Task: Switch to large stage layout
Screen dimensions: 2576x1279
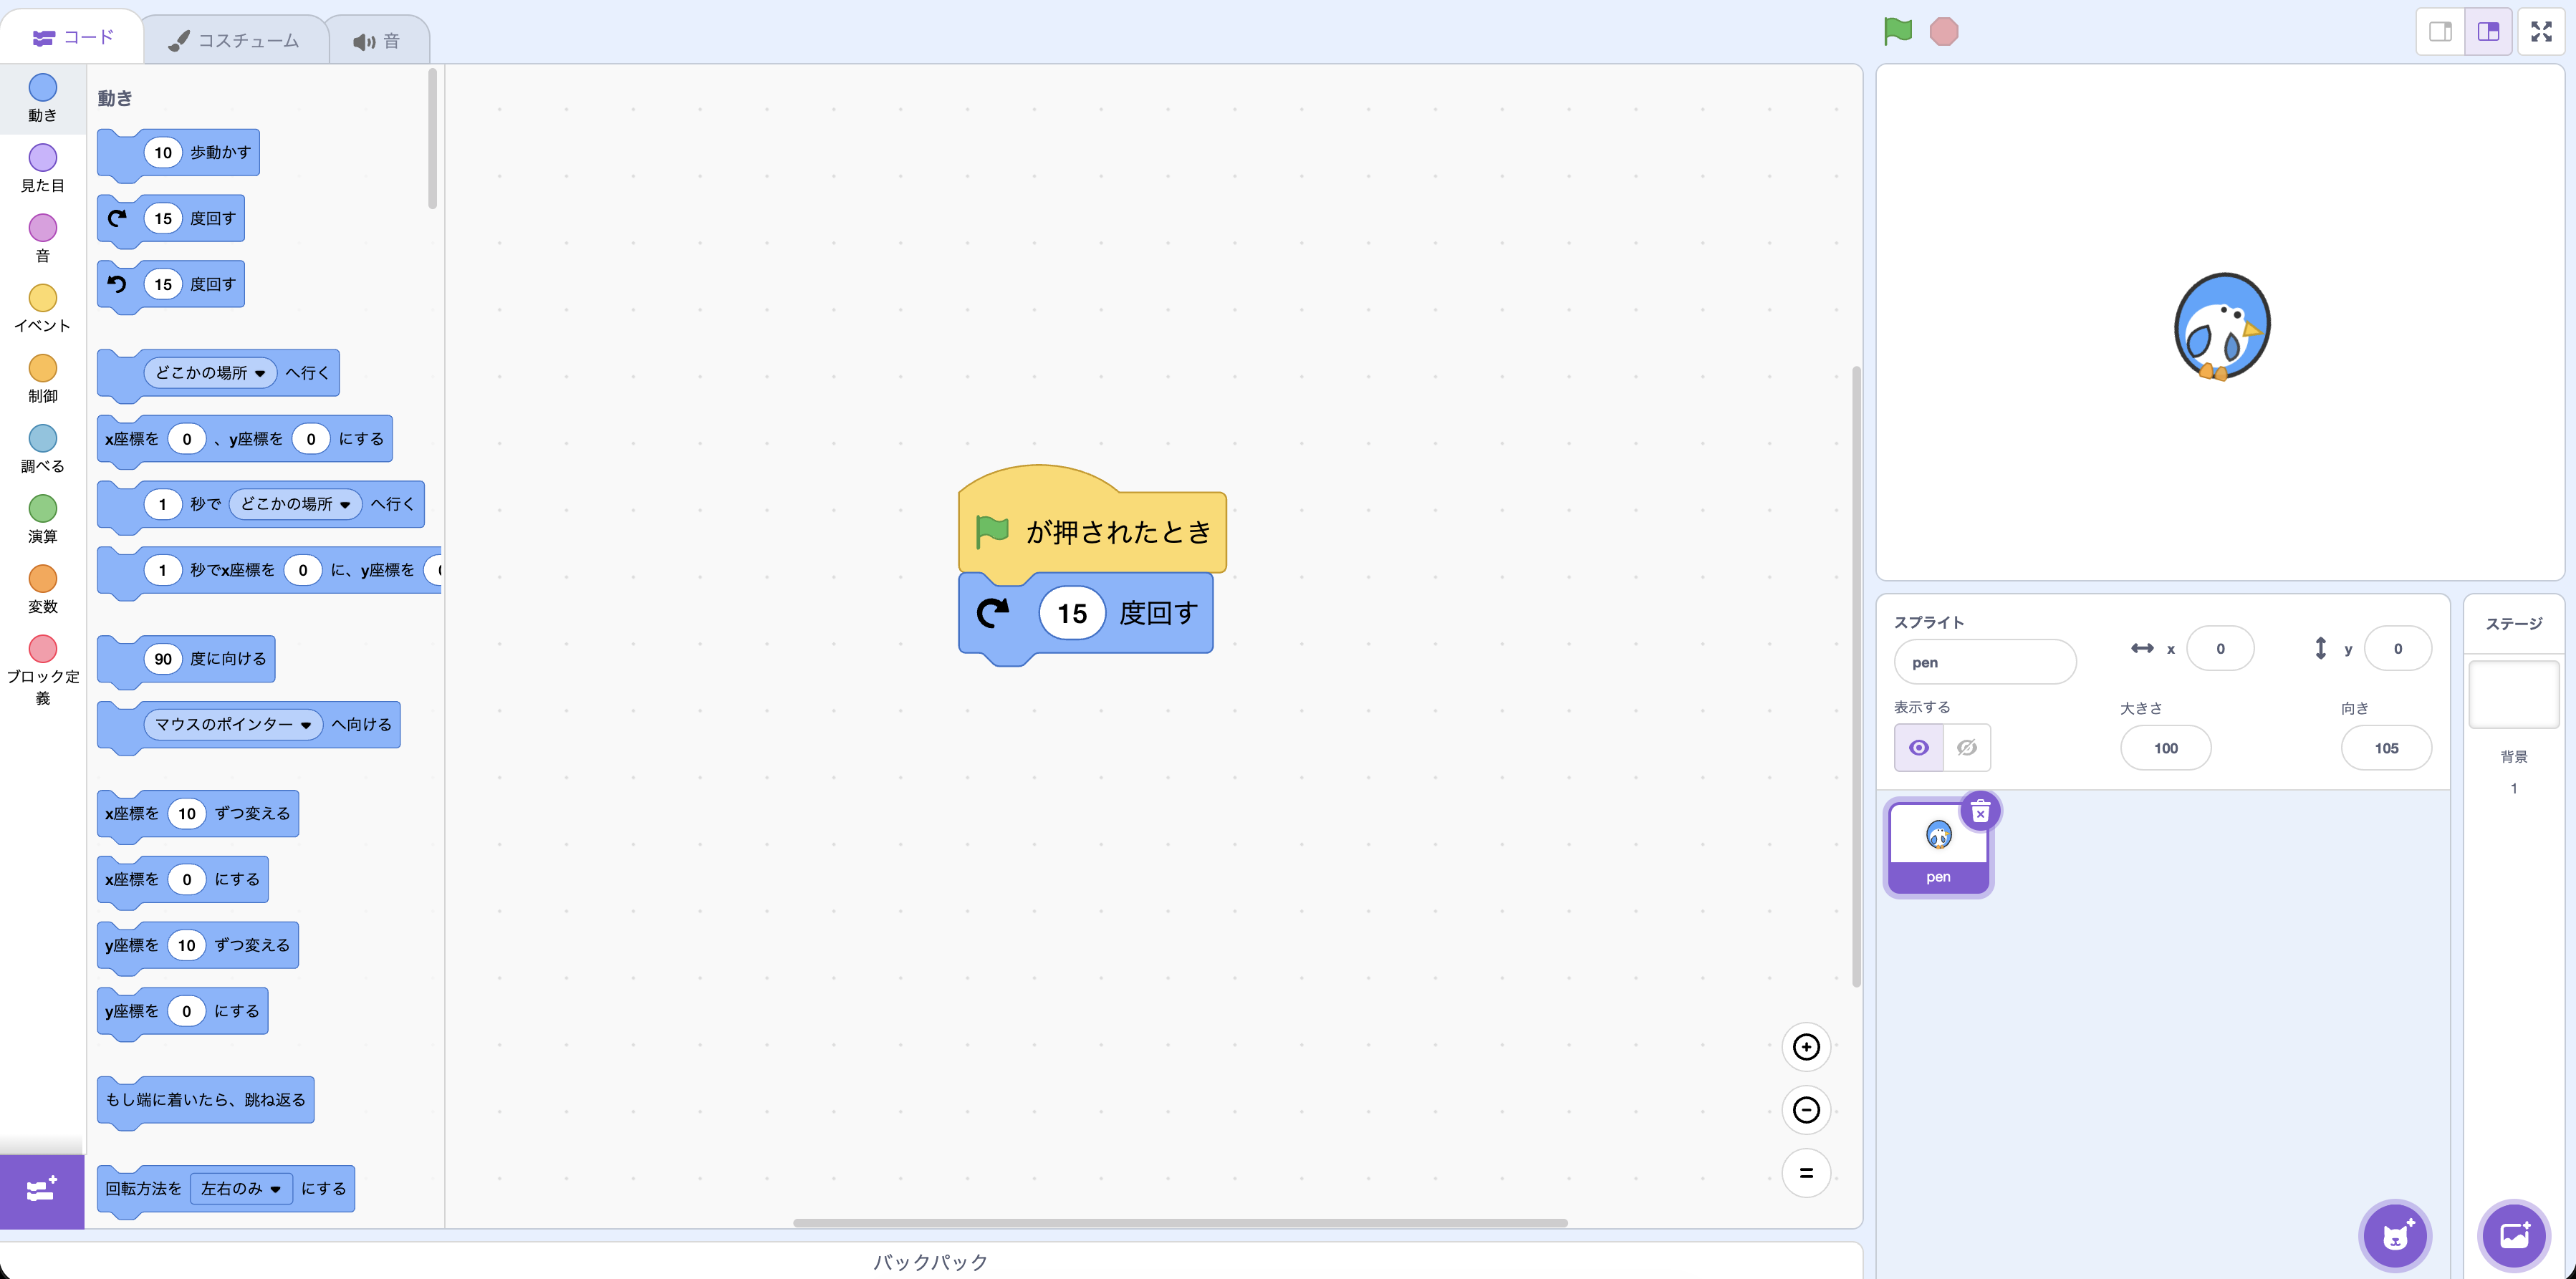Action: 2488,32
